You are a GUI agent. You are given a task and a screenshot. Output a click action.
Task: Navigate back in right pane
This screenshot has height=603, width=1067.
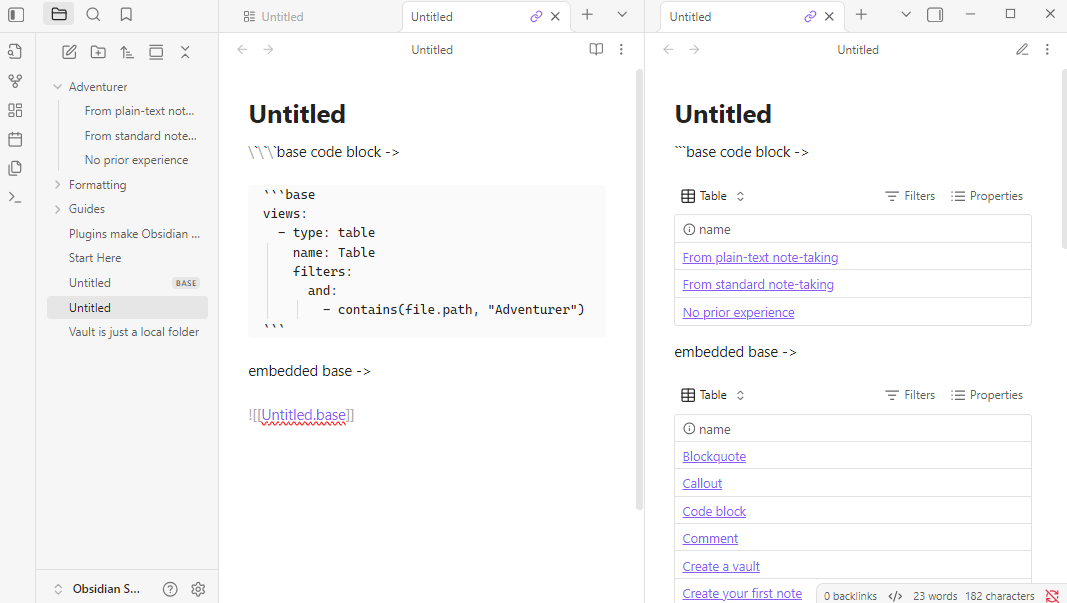(668, 49)
